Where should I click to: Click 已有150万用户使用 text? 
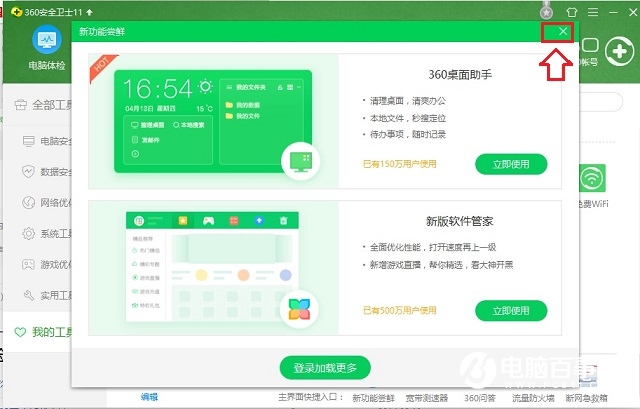click(400, 164)
